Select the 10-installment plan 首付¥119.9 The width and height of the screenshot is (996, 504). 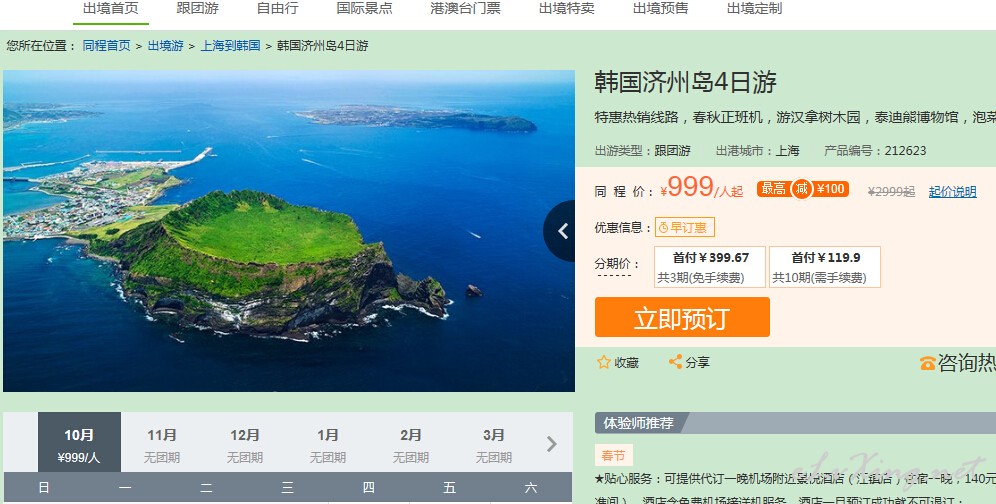[825, 267]
